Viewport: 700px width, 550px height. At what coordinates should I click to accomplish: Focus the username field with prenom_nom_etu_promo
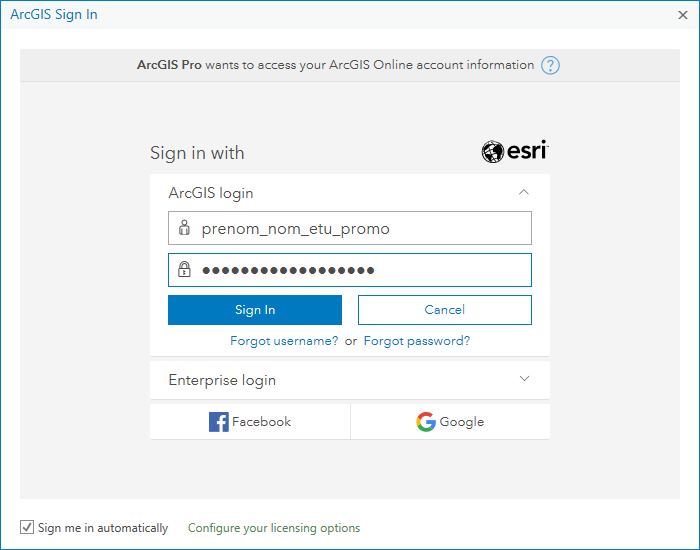[x=350, y=228]
